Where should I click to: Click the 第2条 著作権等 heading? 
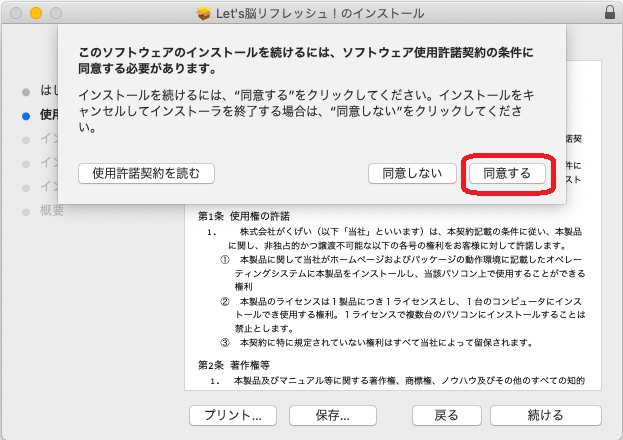234,365
